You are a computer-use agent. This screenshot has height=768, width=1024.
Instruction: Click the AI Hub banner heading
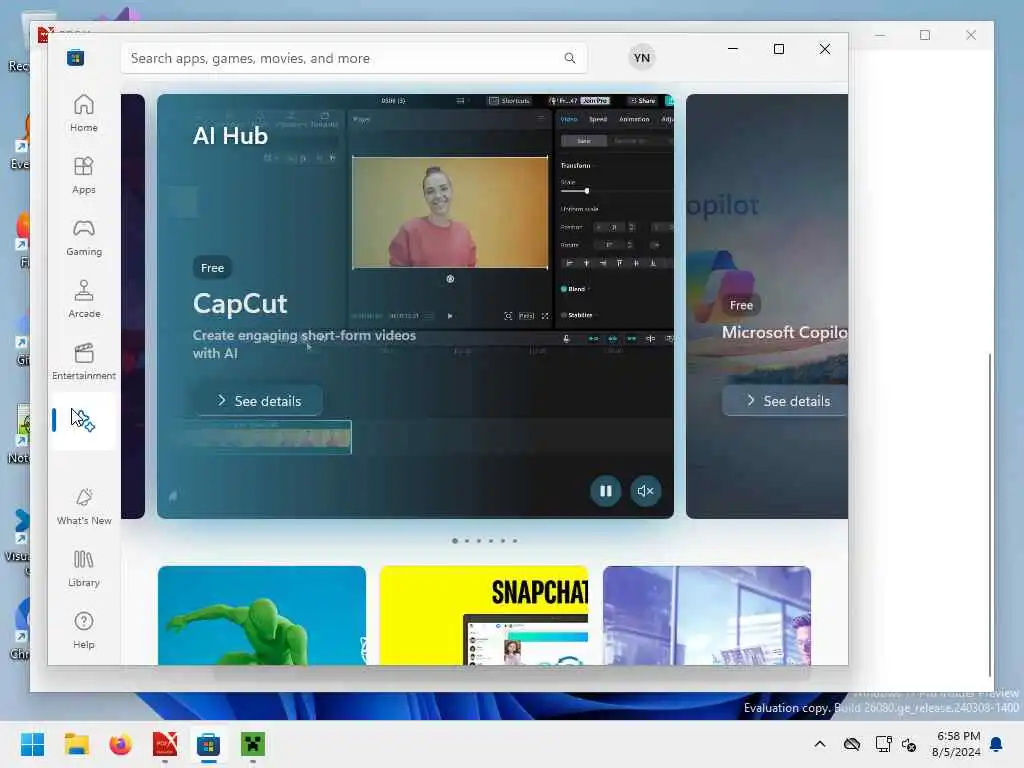[231, 136]
